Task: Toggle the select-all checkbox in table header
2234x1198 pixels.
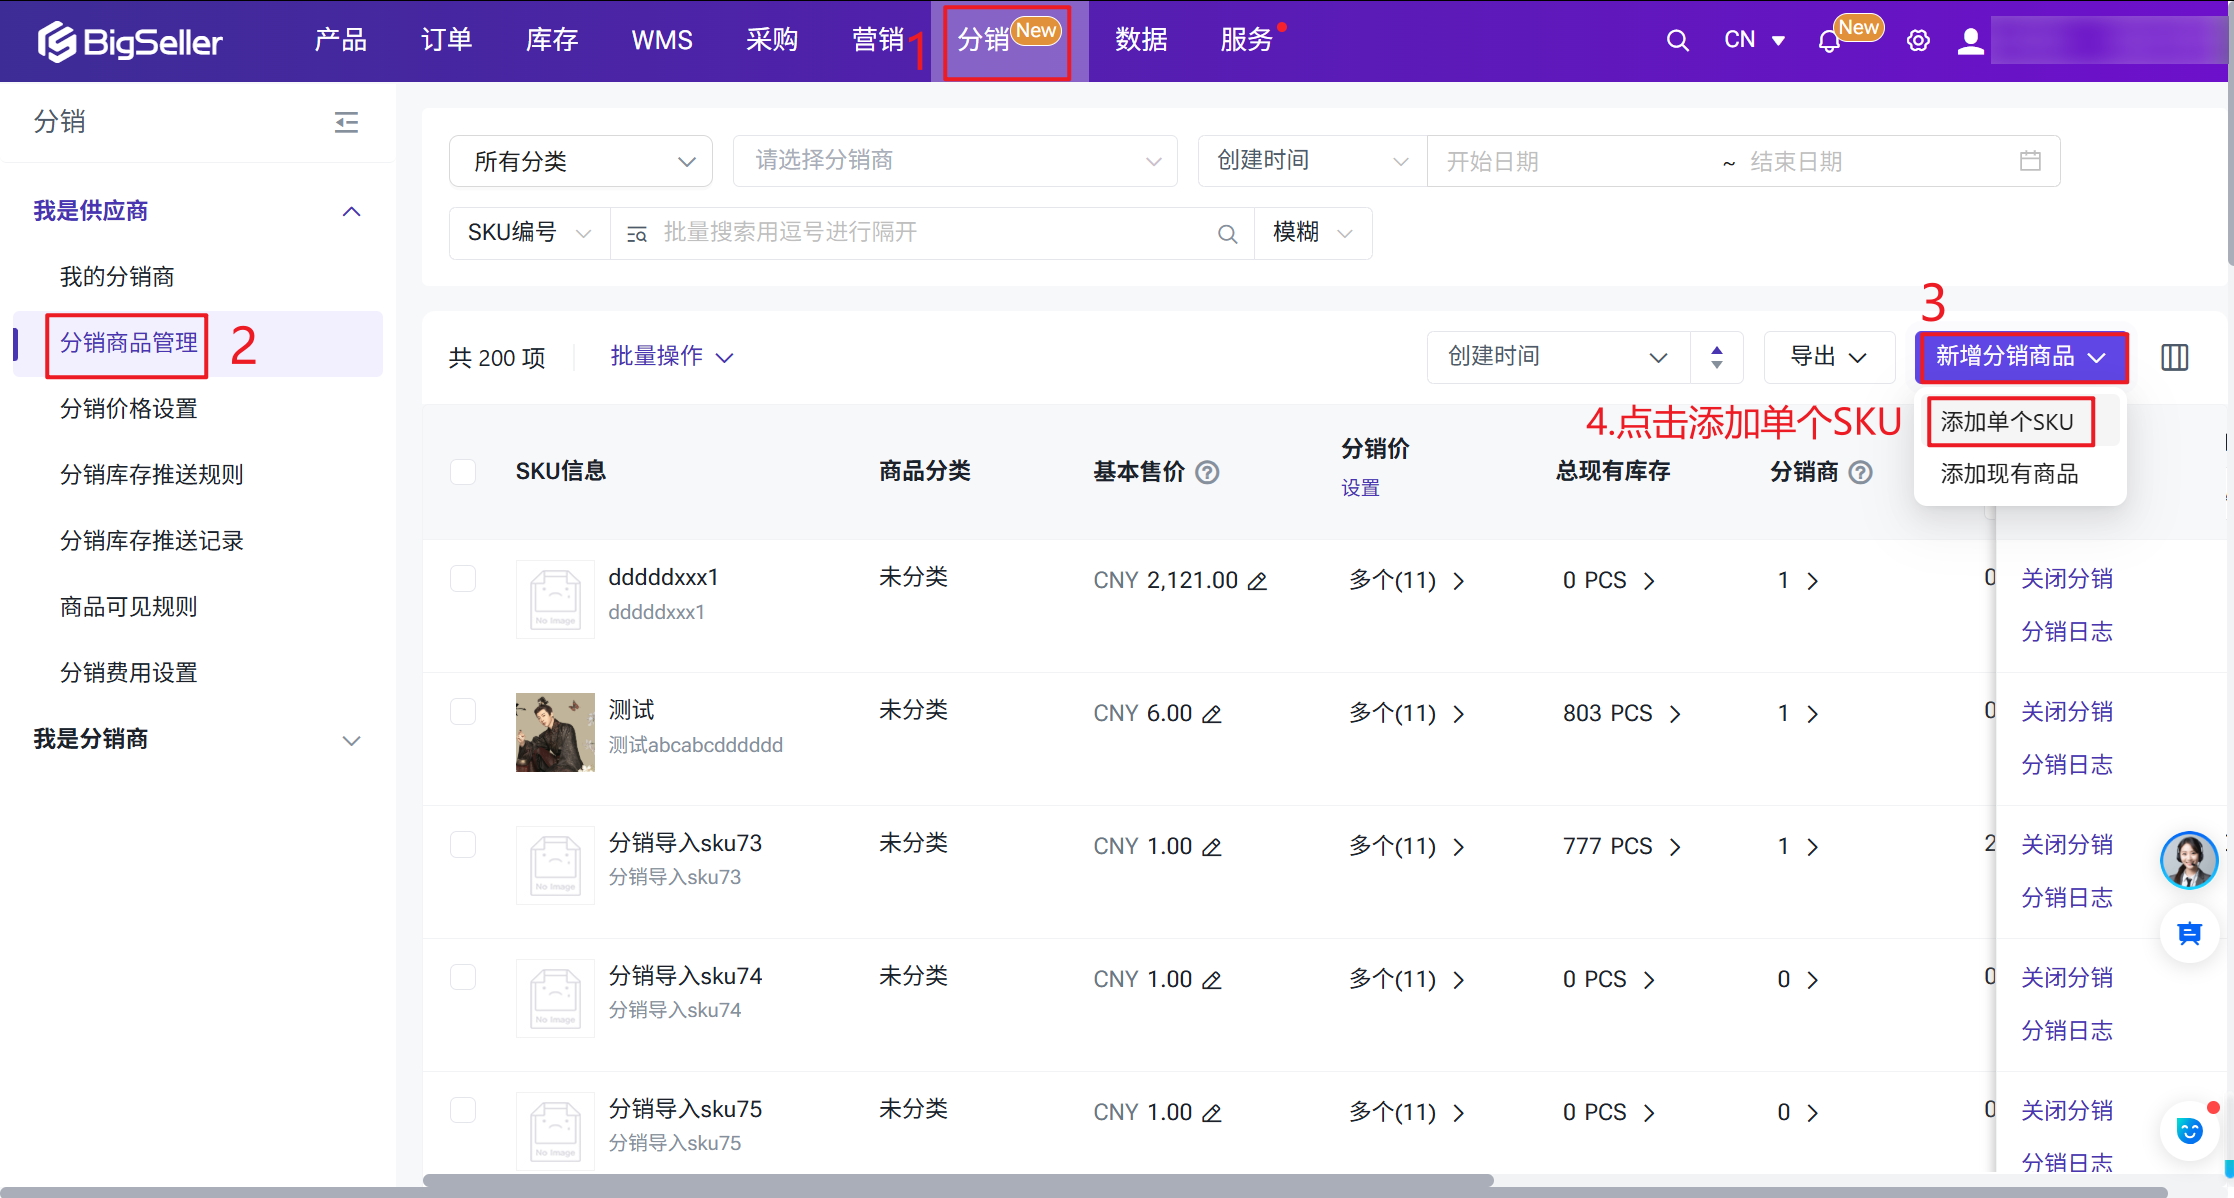Action: (463, 472)
